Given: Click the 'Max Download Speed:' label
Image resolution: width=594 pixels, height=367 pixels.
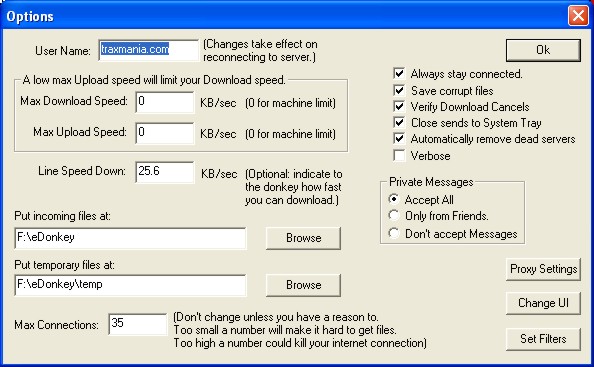Looking at the screenshot, I should pos(74,101).
